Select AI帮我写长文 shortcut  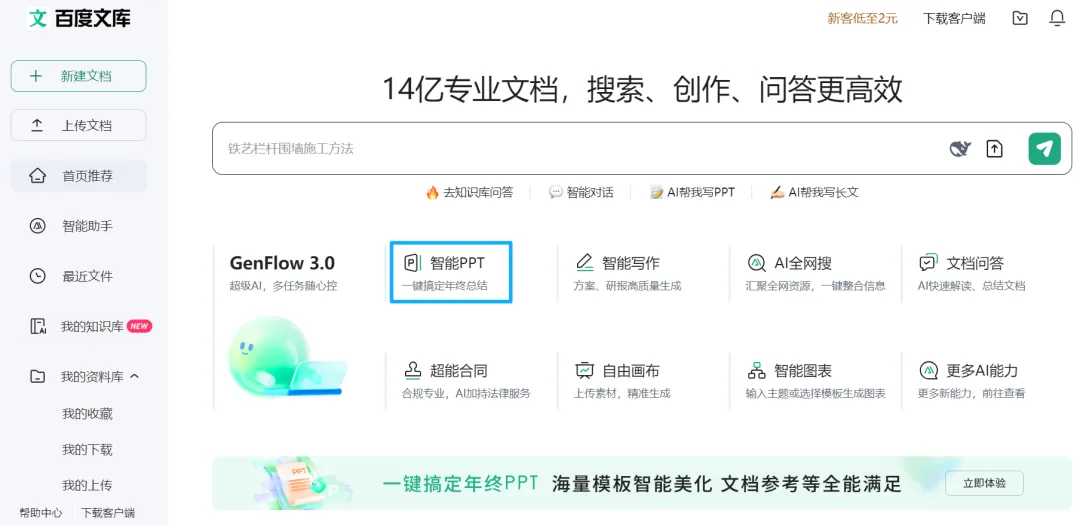tap(814, 192)
